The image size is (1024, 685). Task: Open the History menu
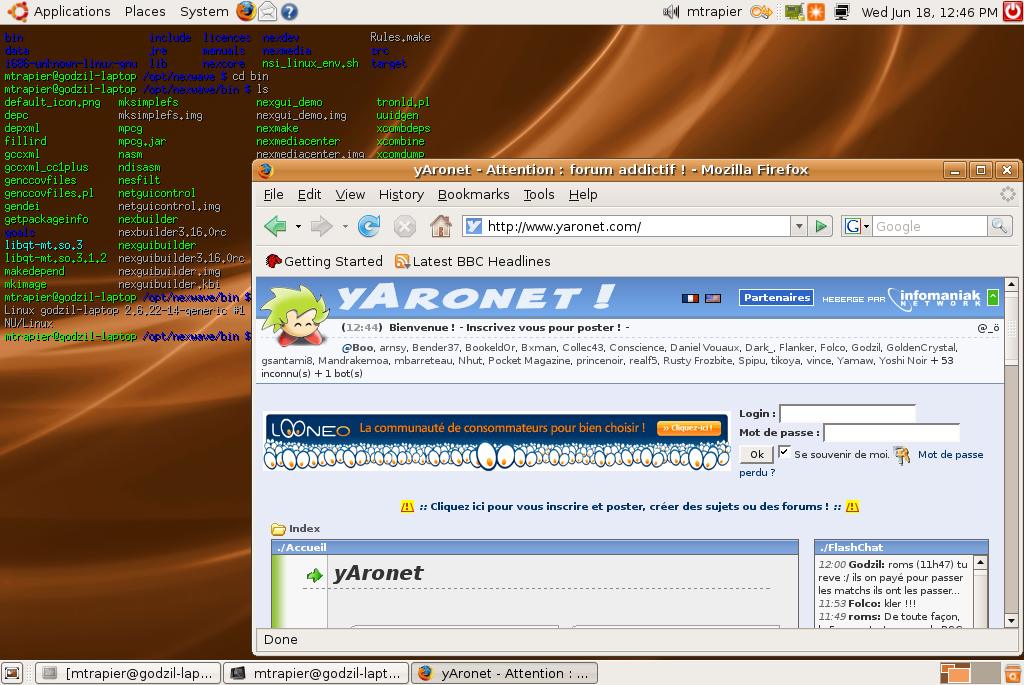401,195
